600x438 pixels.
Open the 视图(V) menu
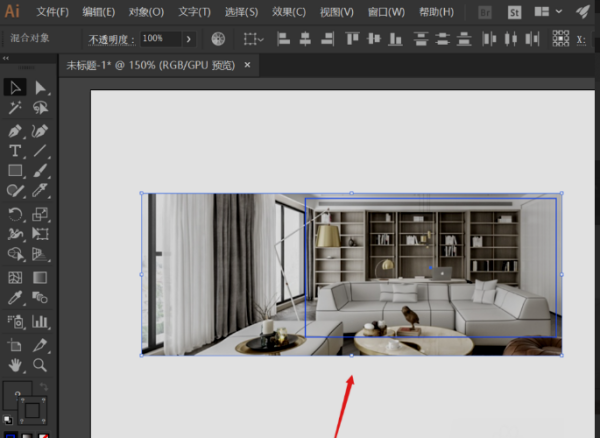(337, 12)
